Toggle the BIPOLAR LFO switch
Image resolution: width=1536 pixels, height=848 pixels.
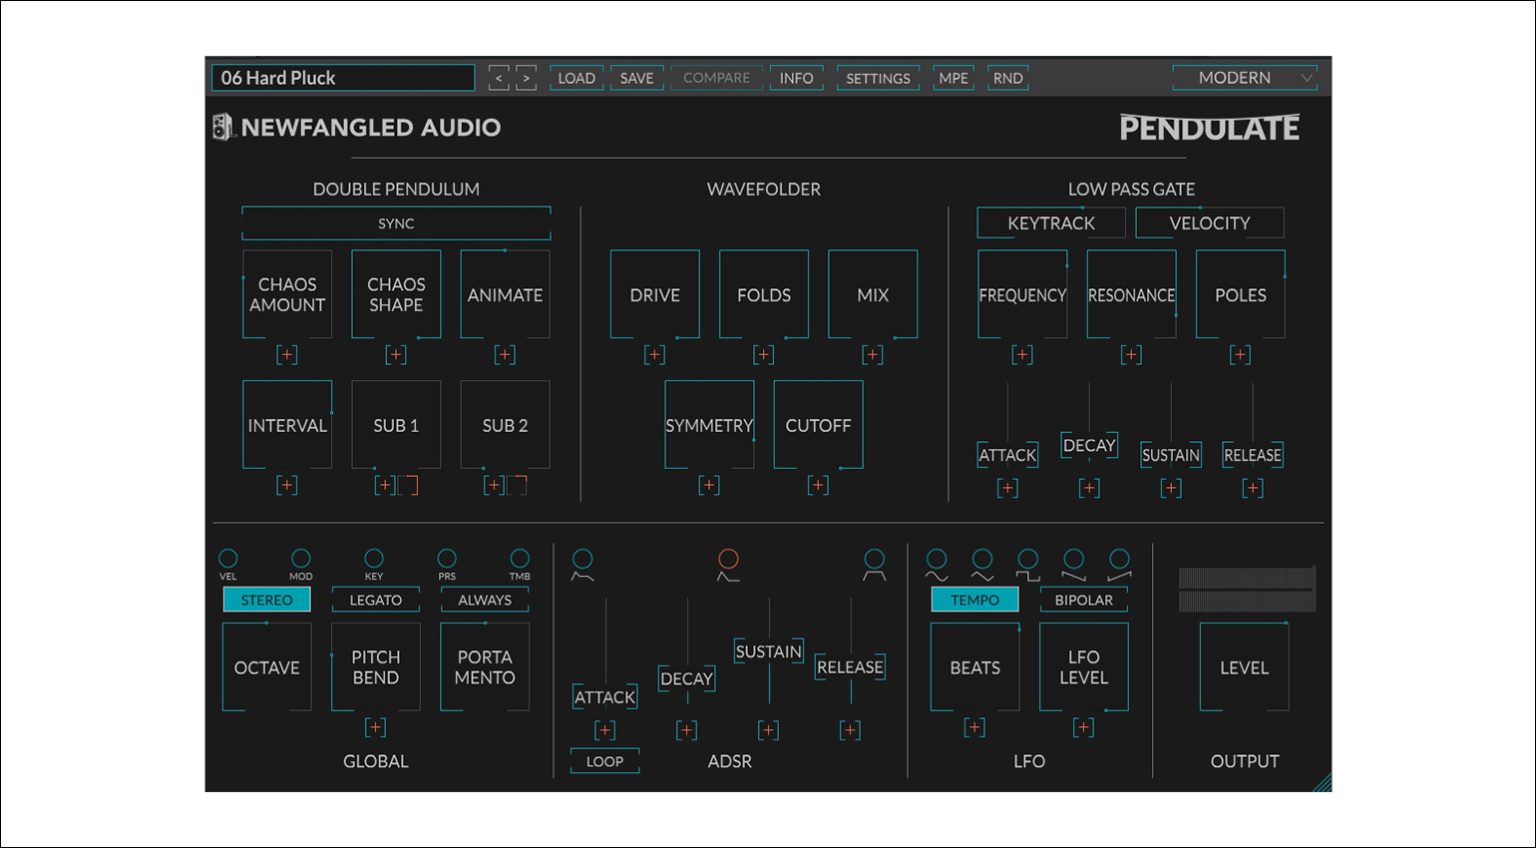(x=1082, y=600)
